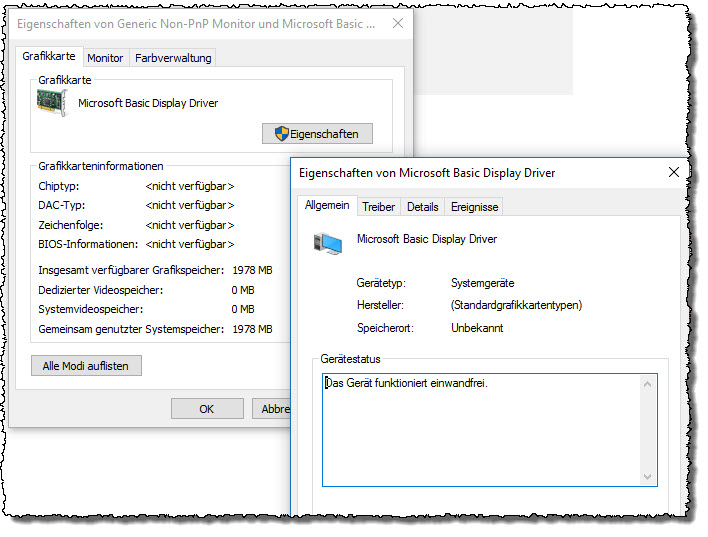
Task: Click the down arrow of the Gerätestatus scrollbar
Action: click(x=647, y=477)
